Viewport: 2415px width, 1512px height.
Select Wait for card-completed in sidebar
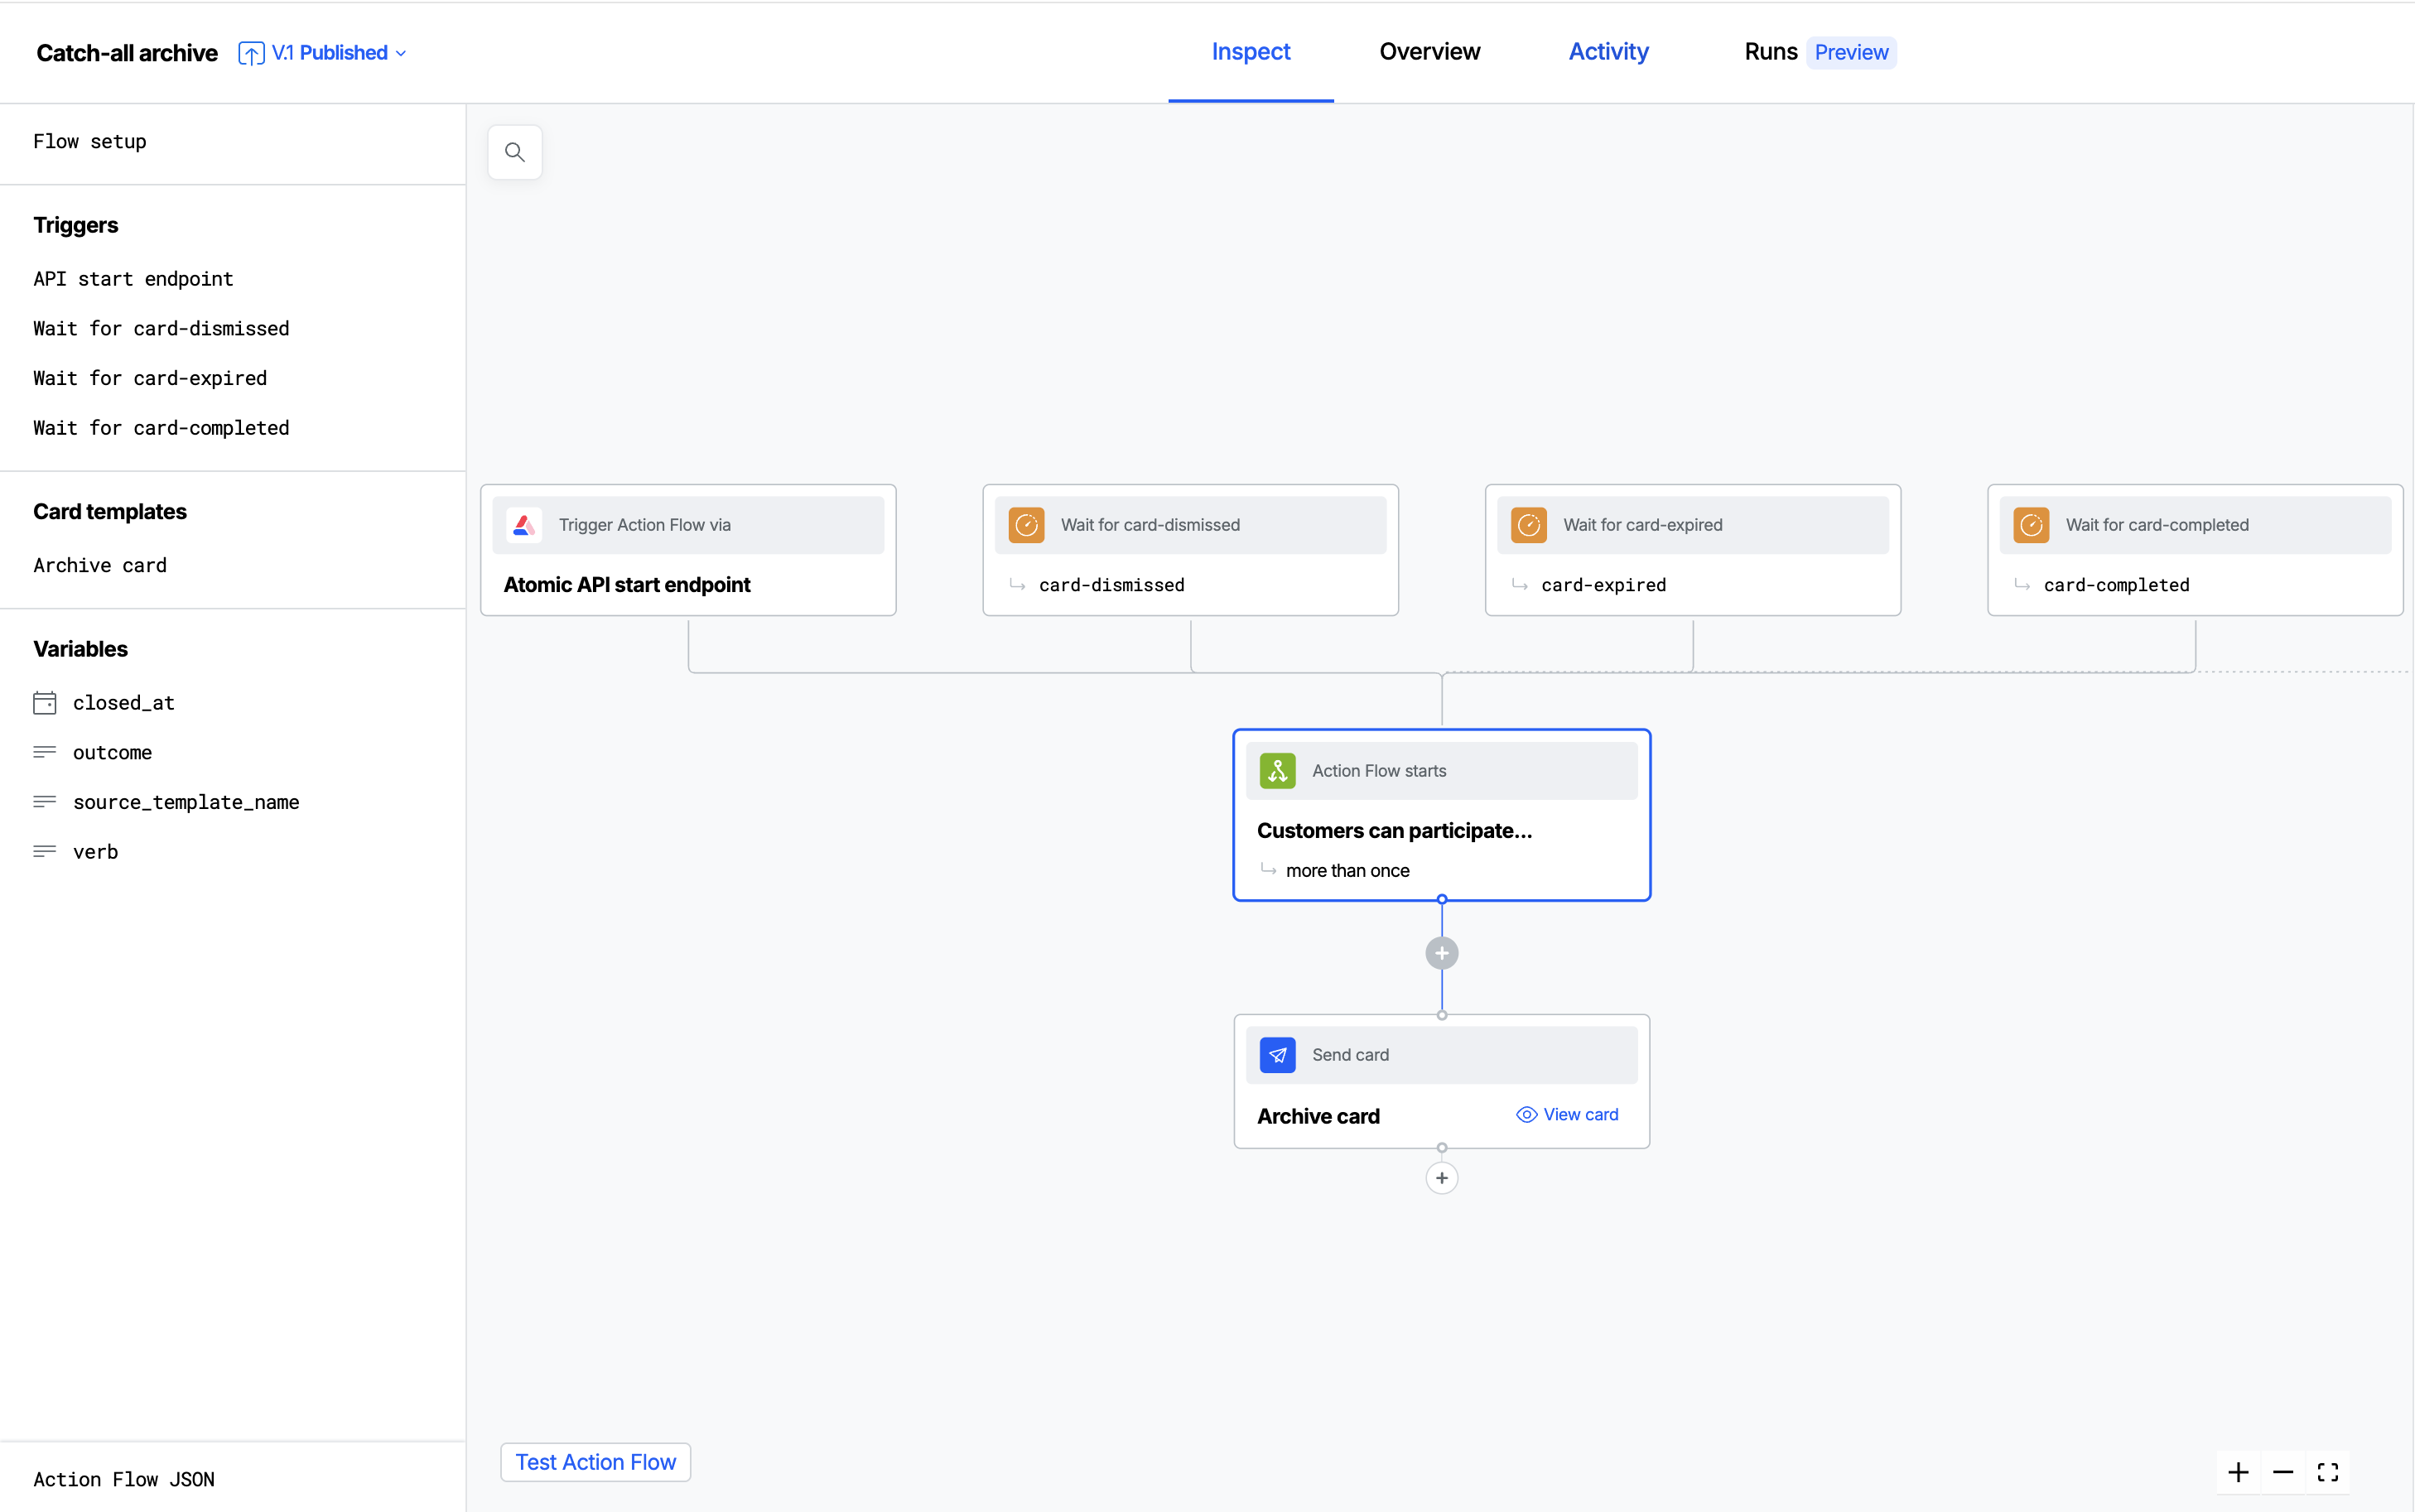click(161, 428)
